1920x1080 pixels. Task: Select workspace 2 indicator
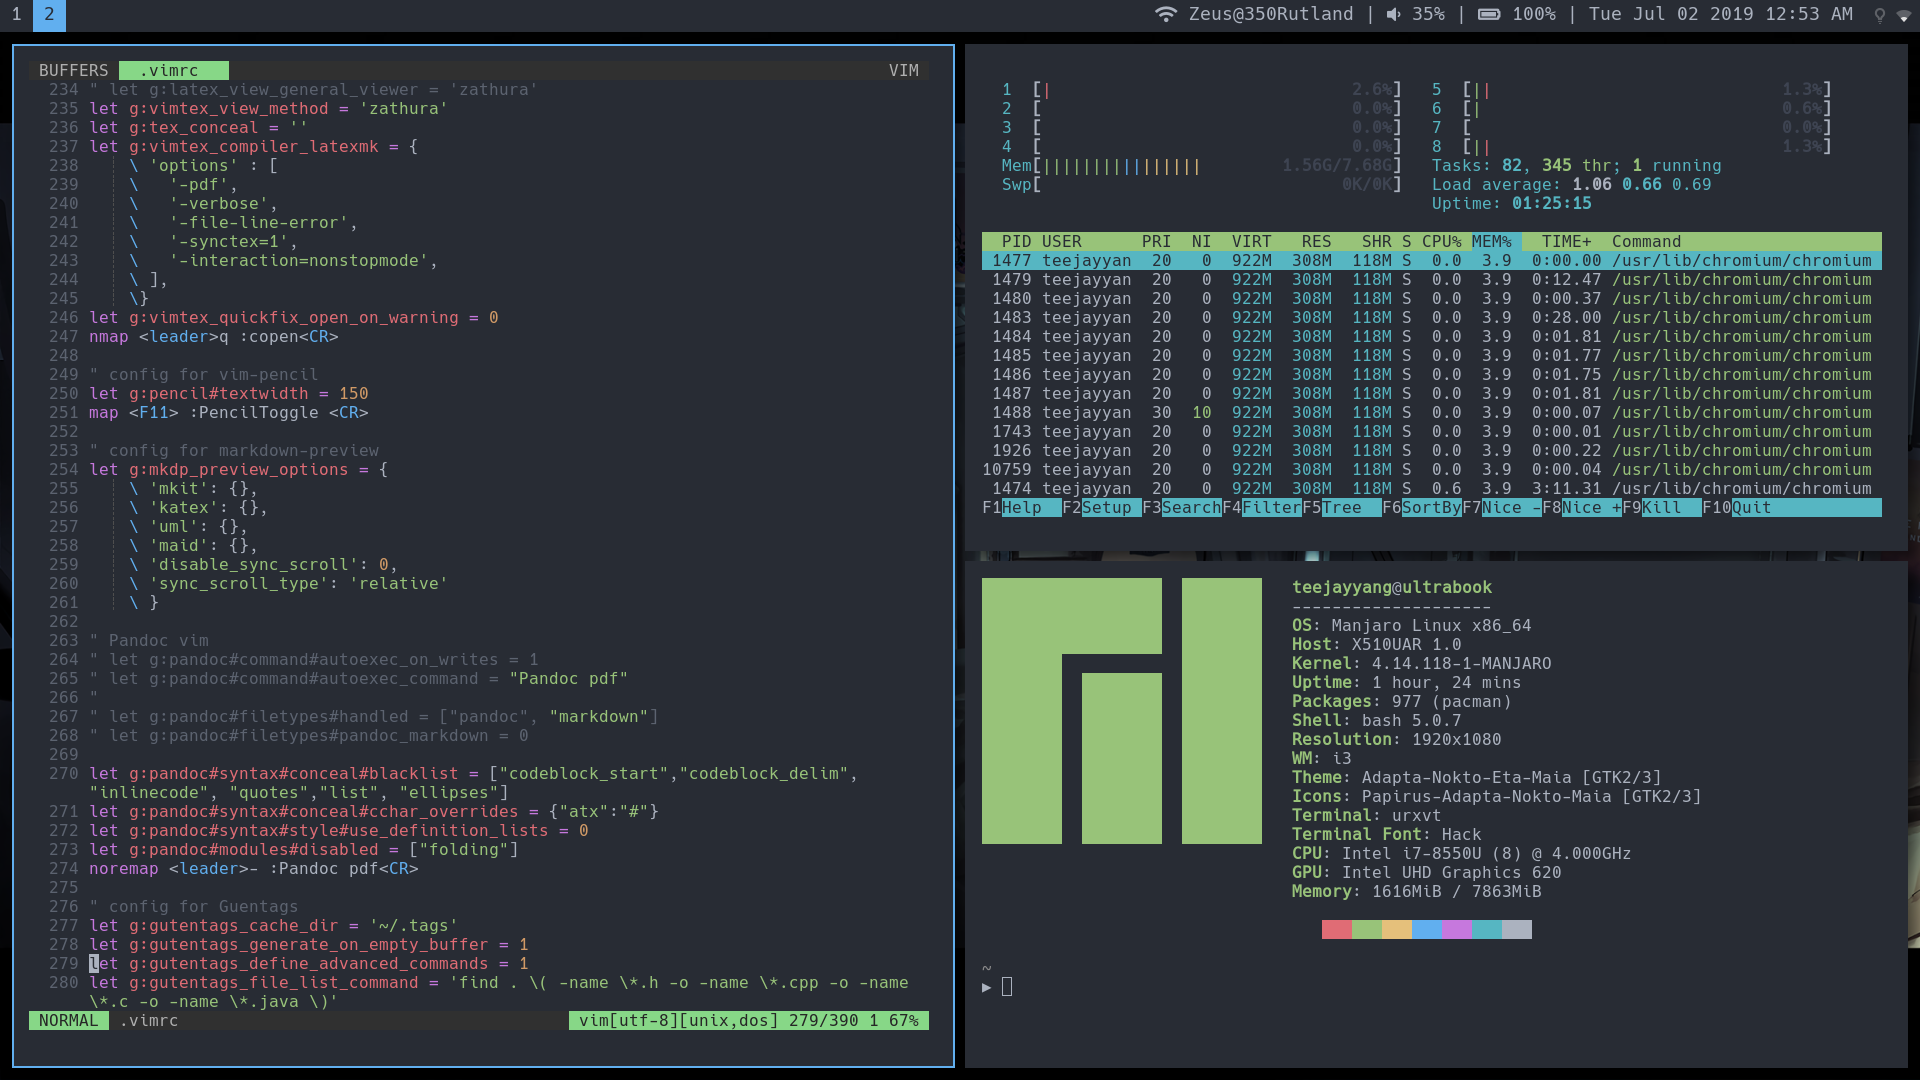coord(49,14)
